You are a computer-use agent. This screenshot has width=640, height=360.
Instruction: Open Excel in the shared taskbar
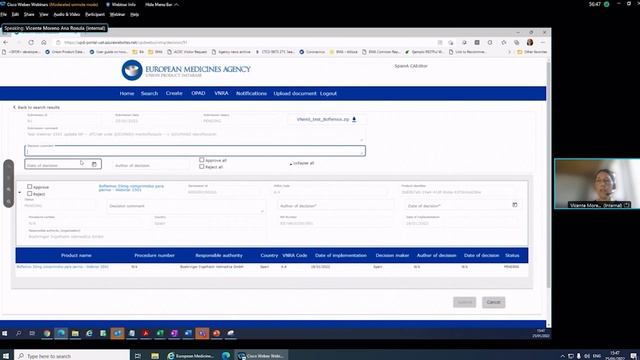[160, 333]
